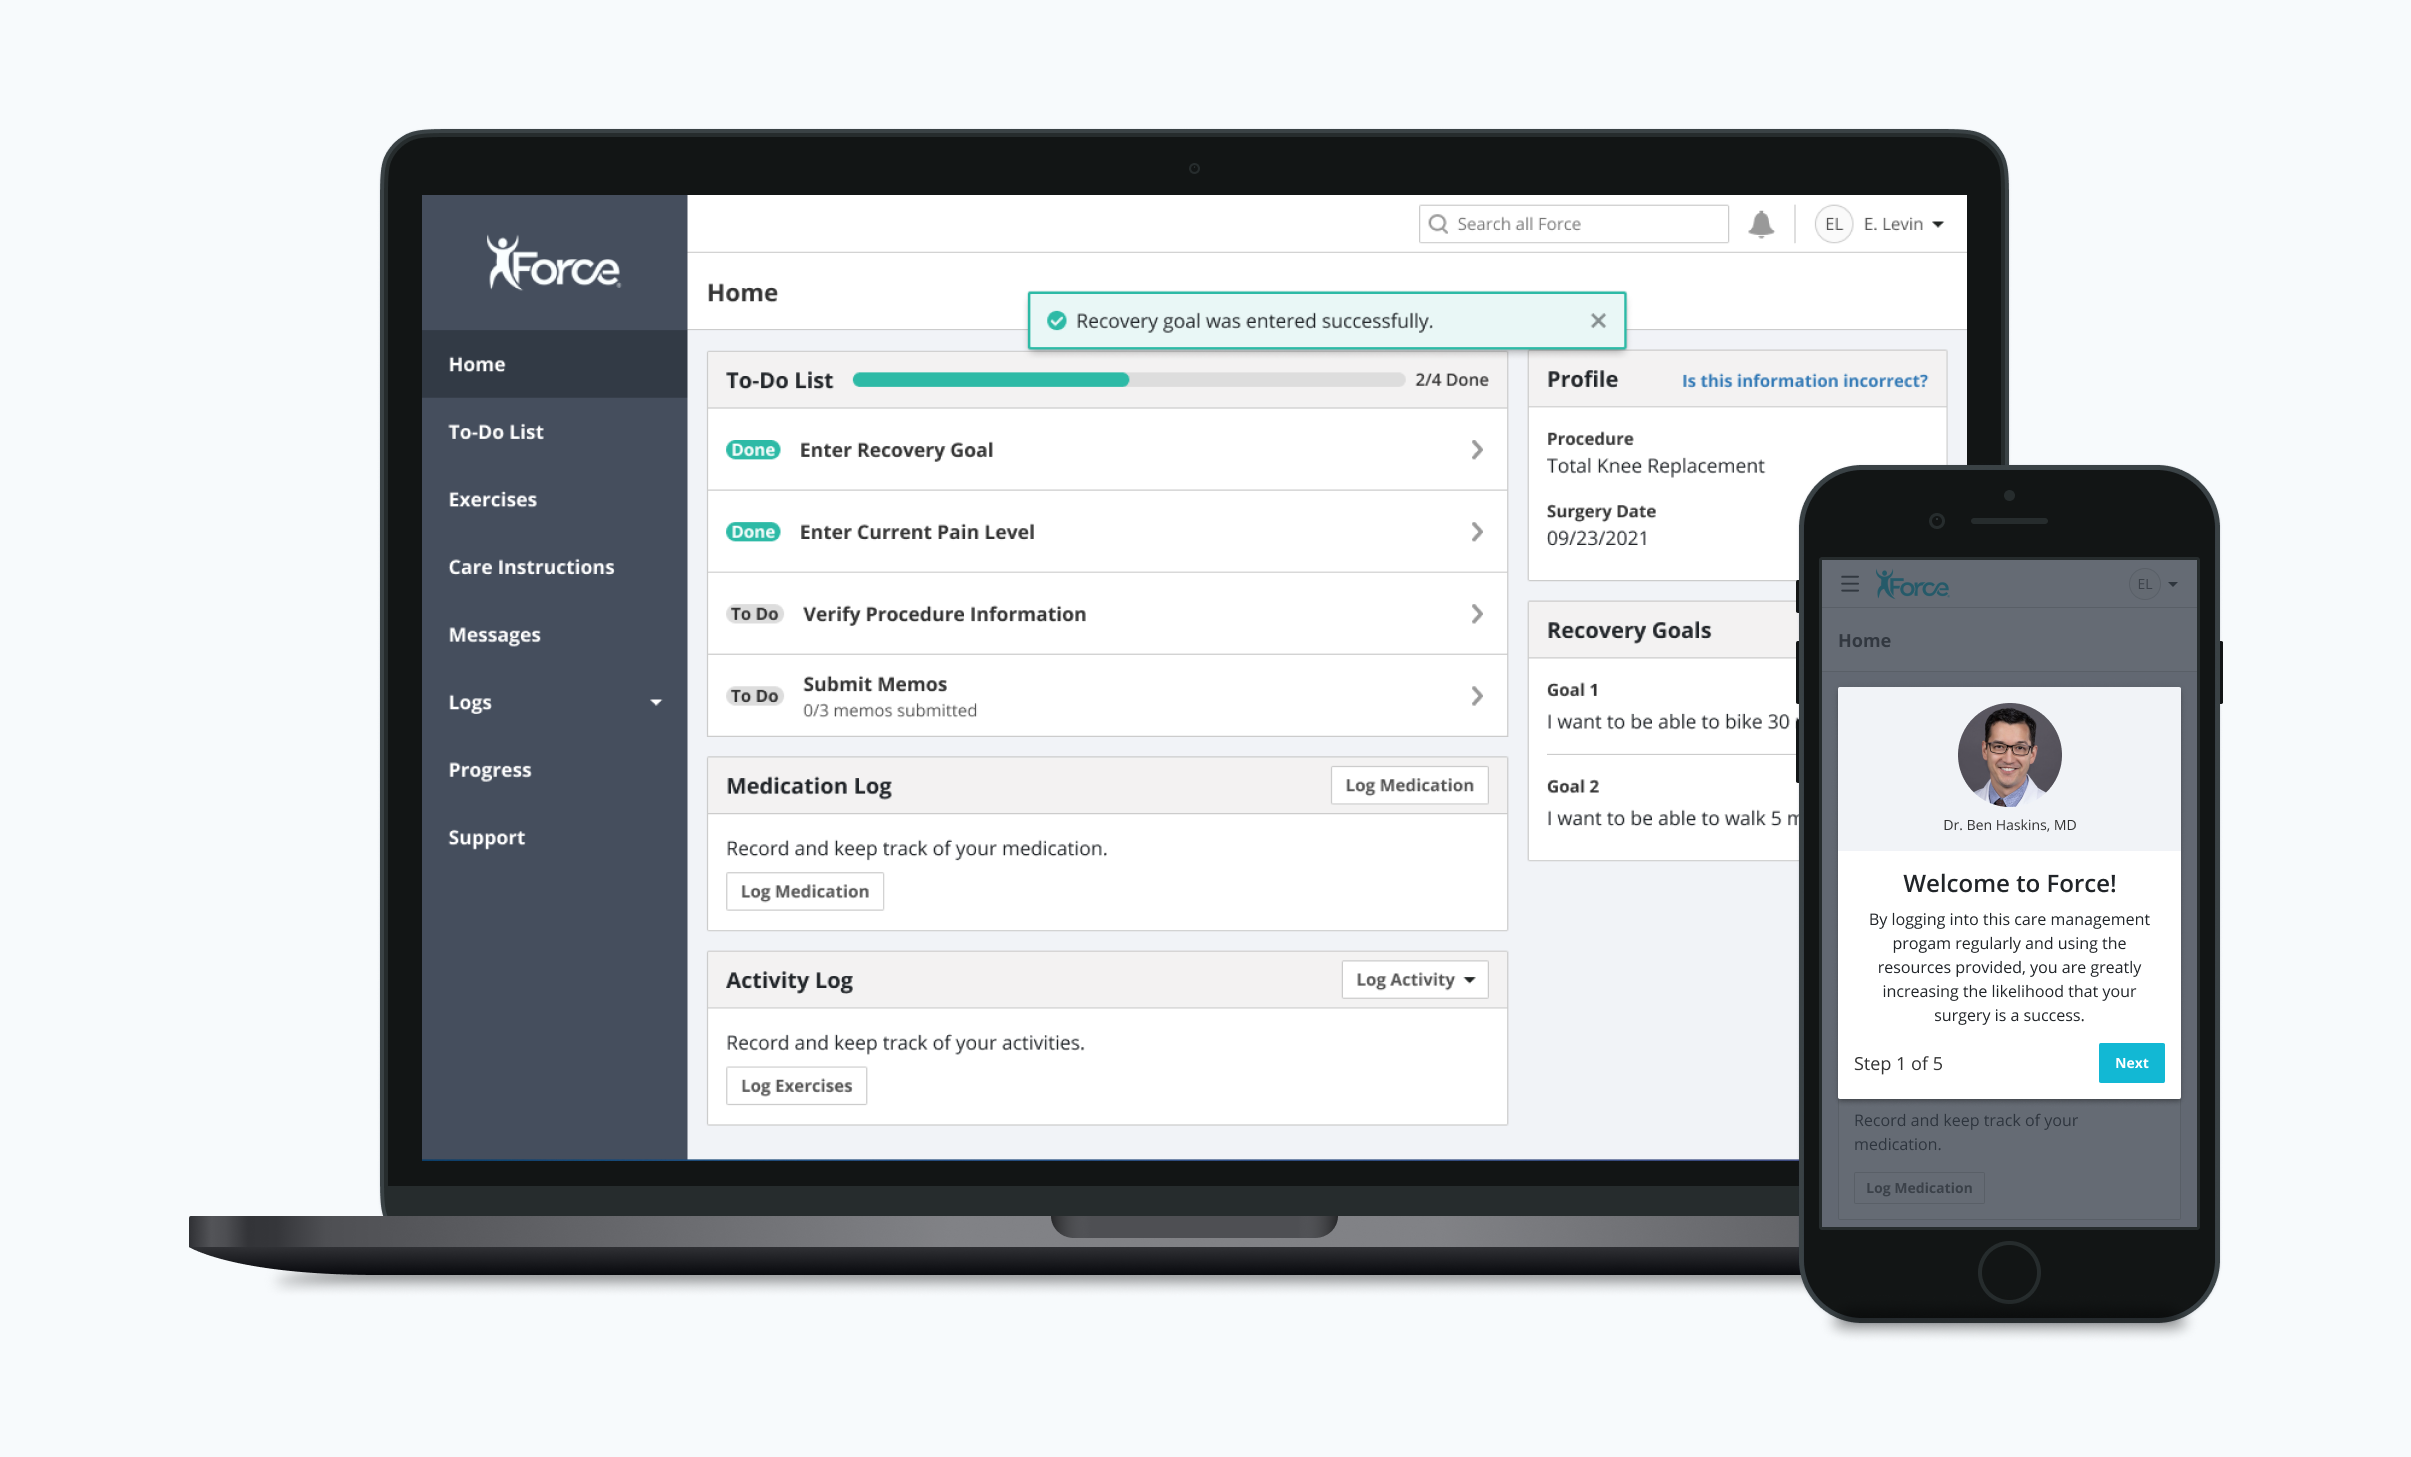The height and width of the screenshot is (1457, 2411).
Task: Open the Log Activity dropdown
Action: pyautogui.click(x=1414, y=980)
